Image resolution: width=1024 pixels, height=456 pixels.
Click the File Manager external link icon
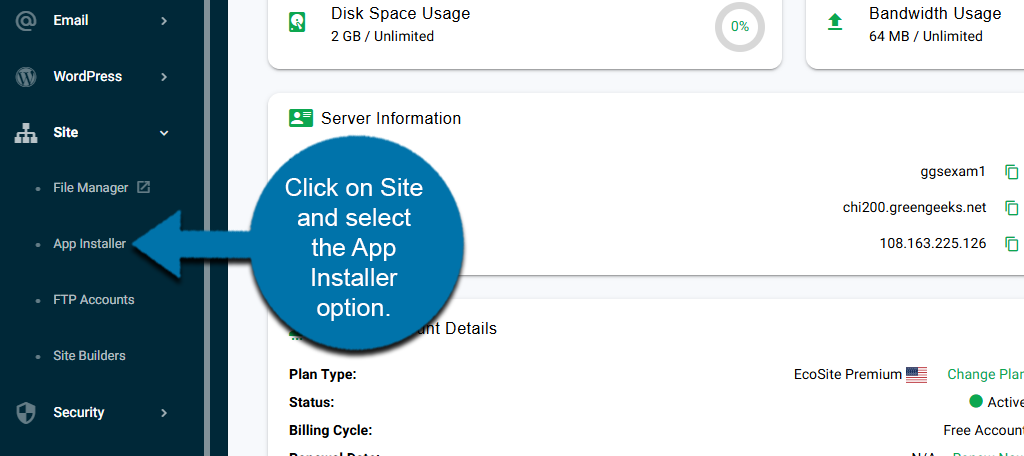143,187
